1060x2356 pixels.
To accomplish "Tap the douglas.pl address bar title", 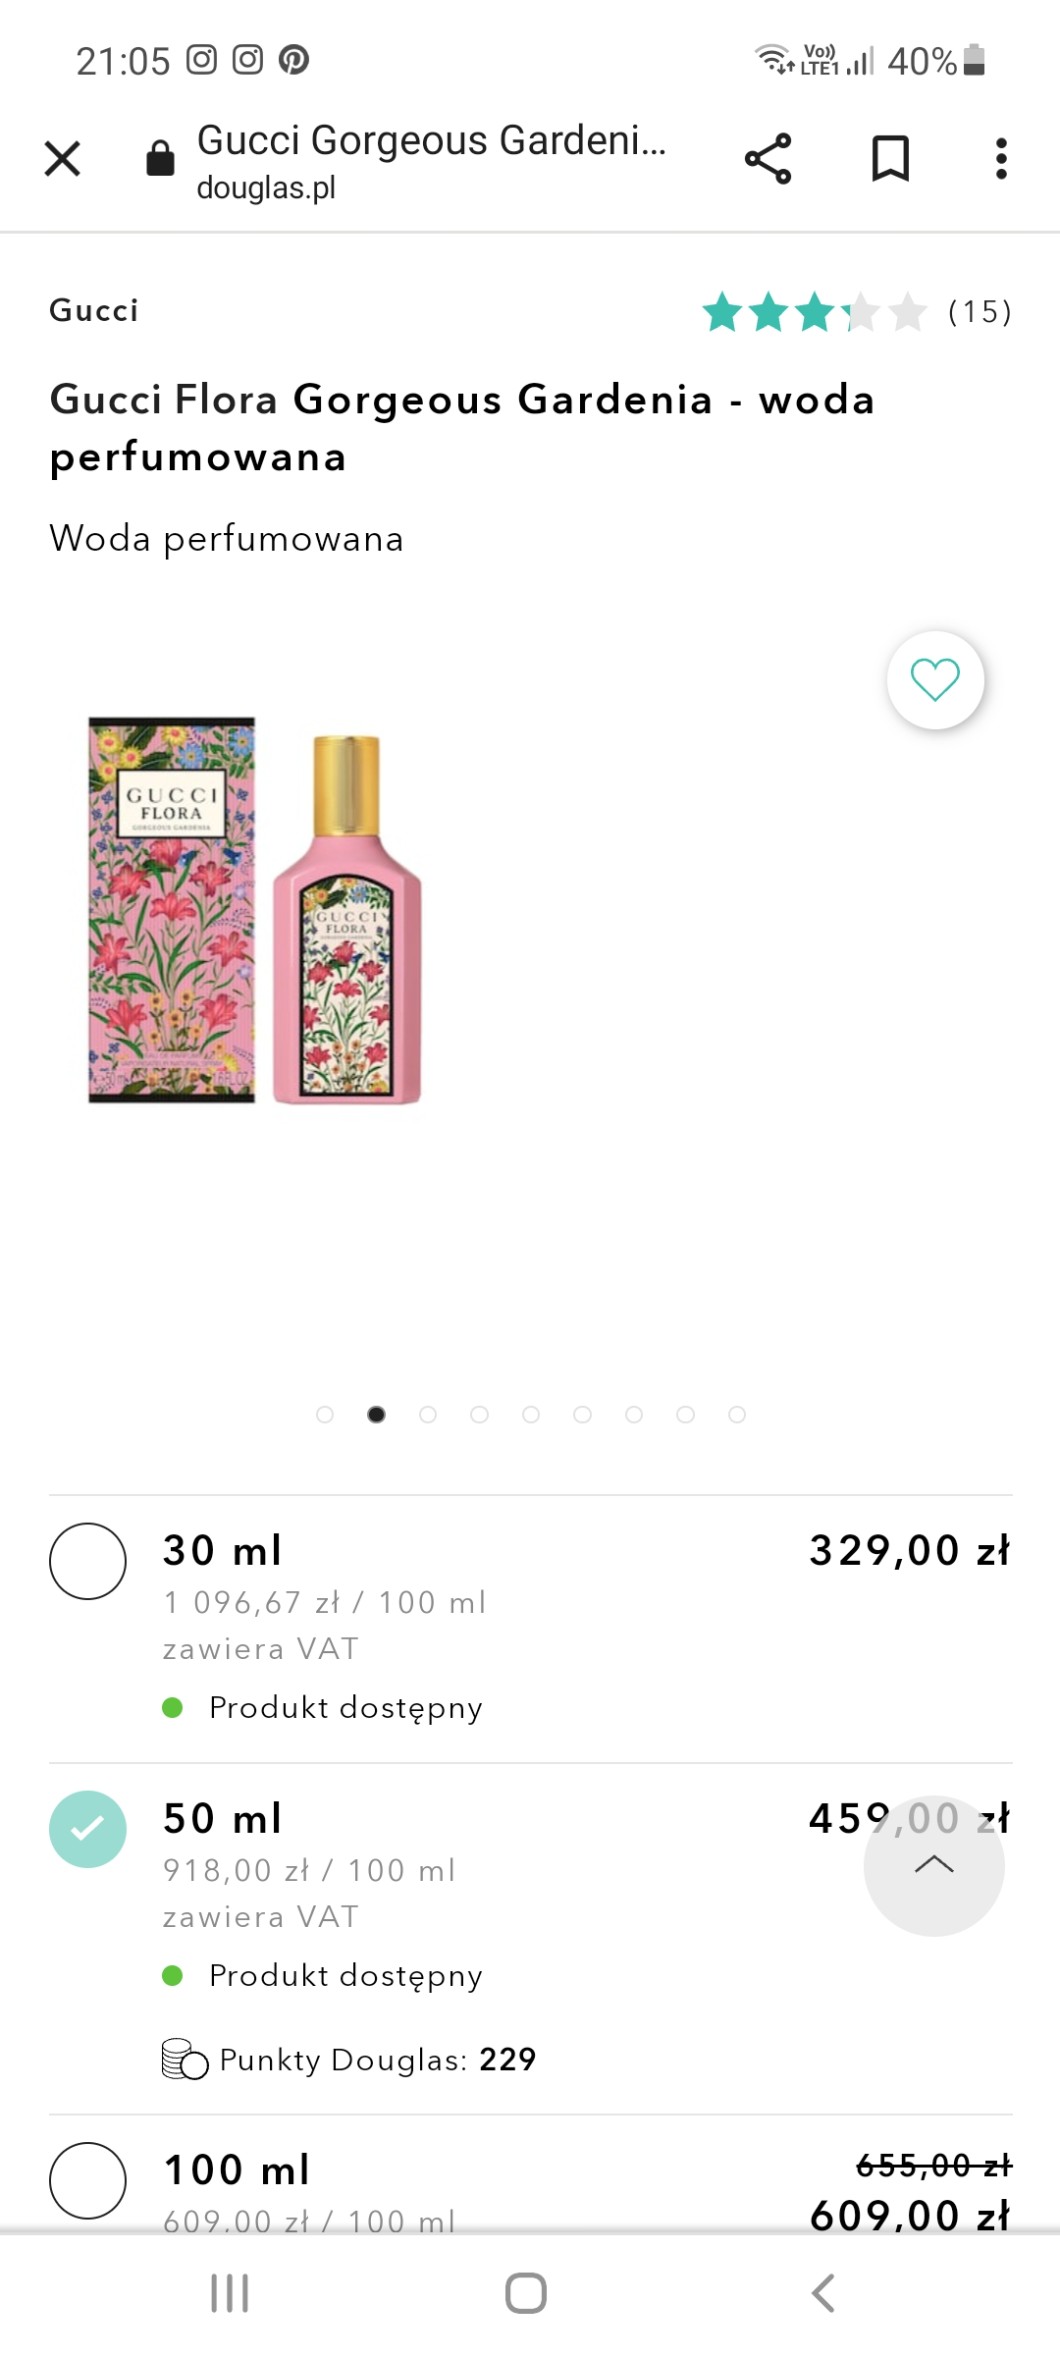I will click(431, 160).
